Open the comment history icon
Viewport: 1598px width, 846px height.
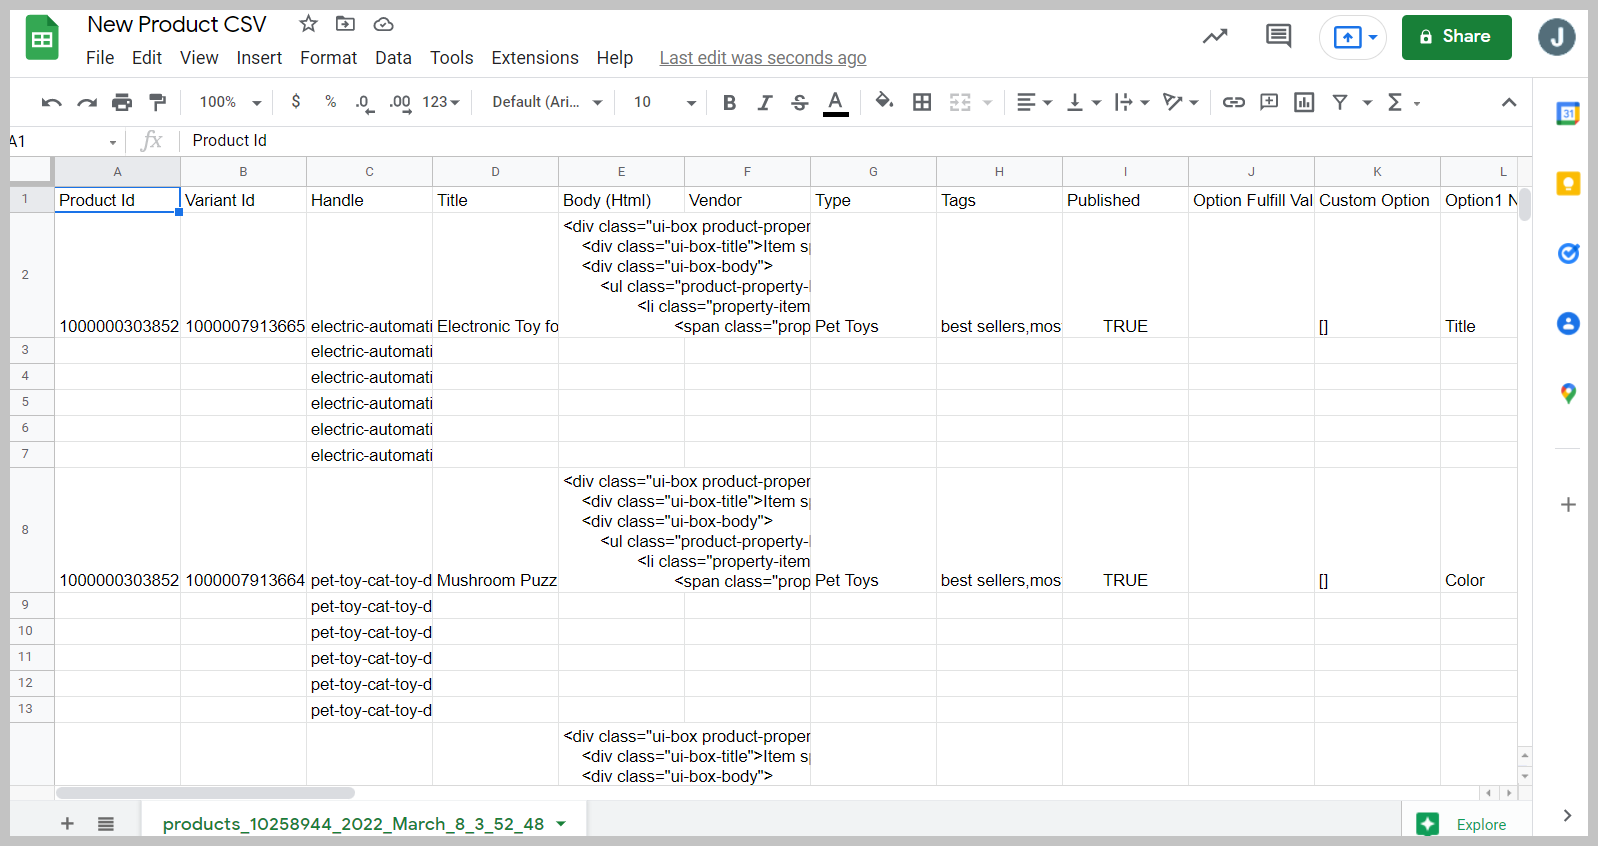tap(1278, 37)
